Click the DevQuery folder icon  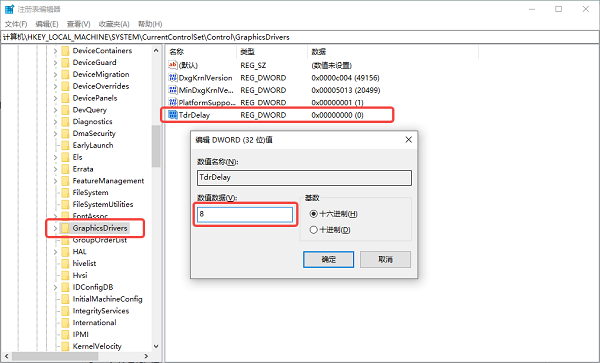(x=65, y=110)
